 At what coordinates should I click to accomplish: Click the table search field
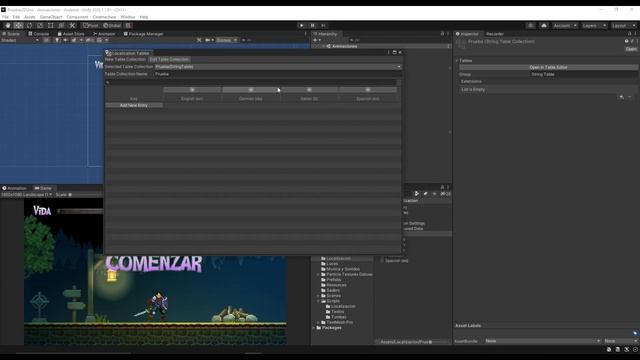(x=251, y=82)
